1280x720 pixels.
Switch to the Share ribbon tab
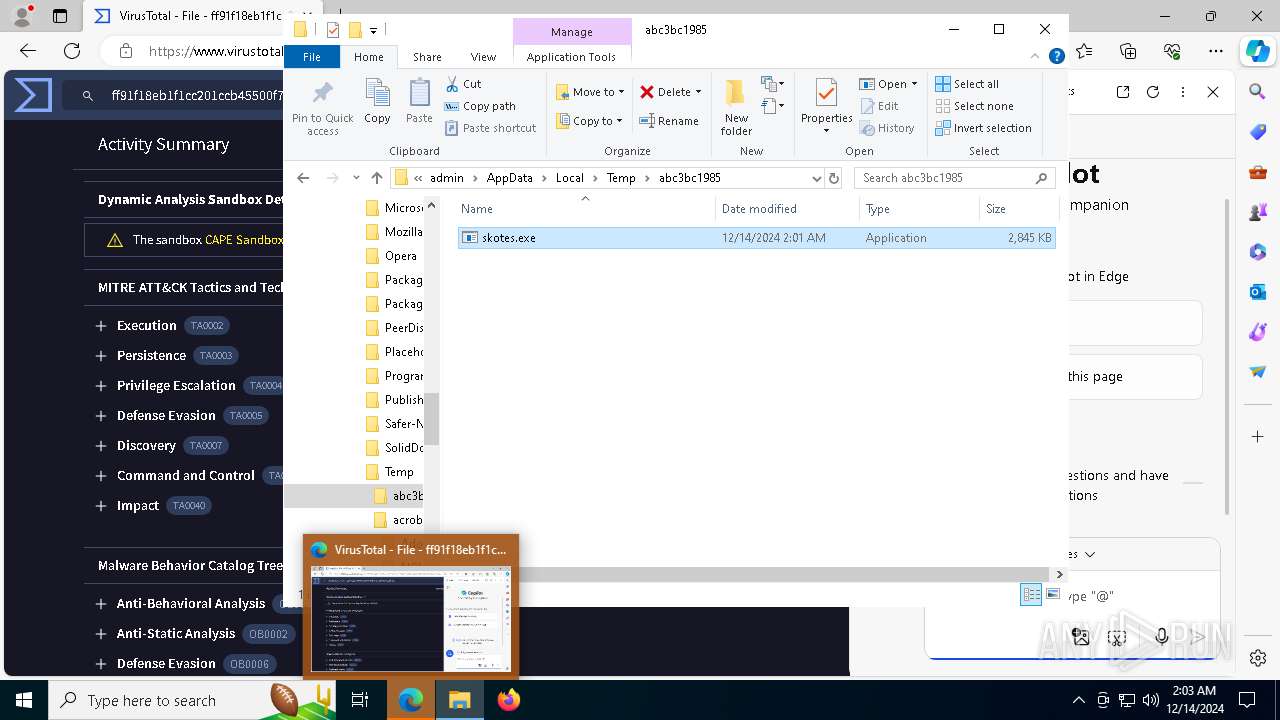[x=427, y=57]
